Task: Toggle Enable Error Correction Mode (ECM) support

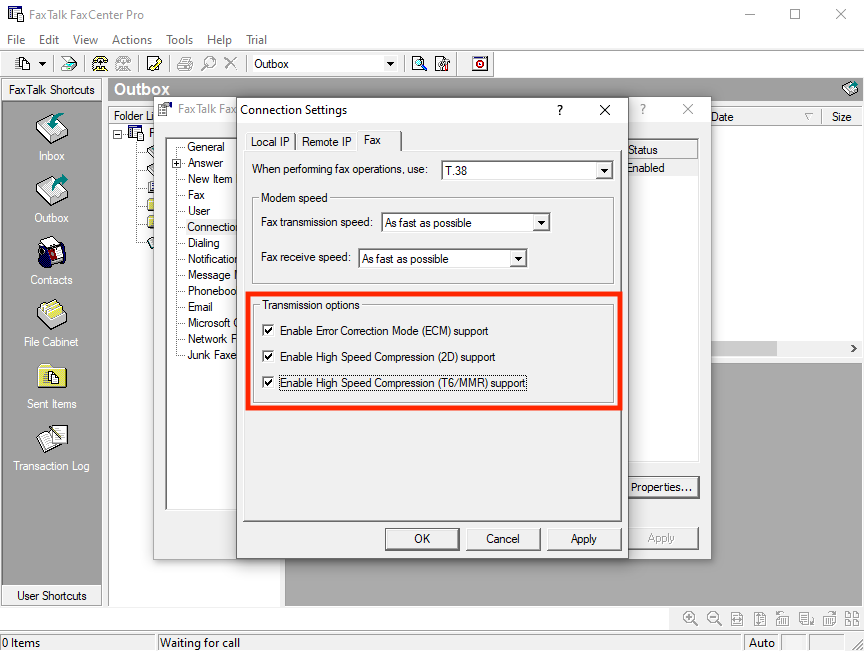Action: (268, 331)
